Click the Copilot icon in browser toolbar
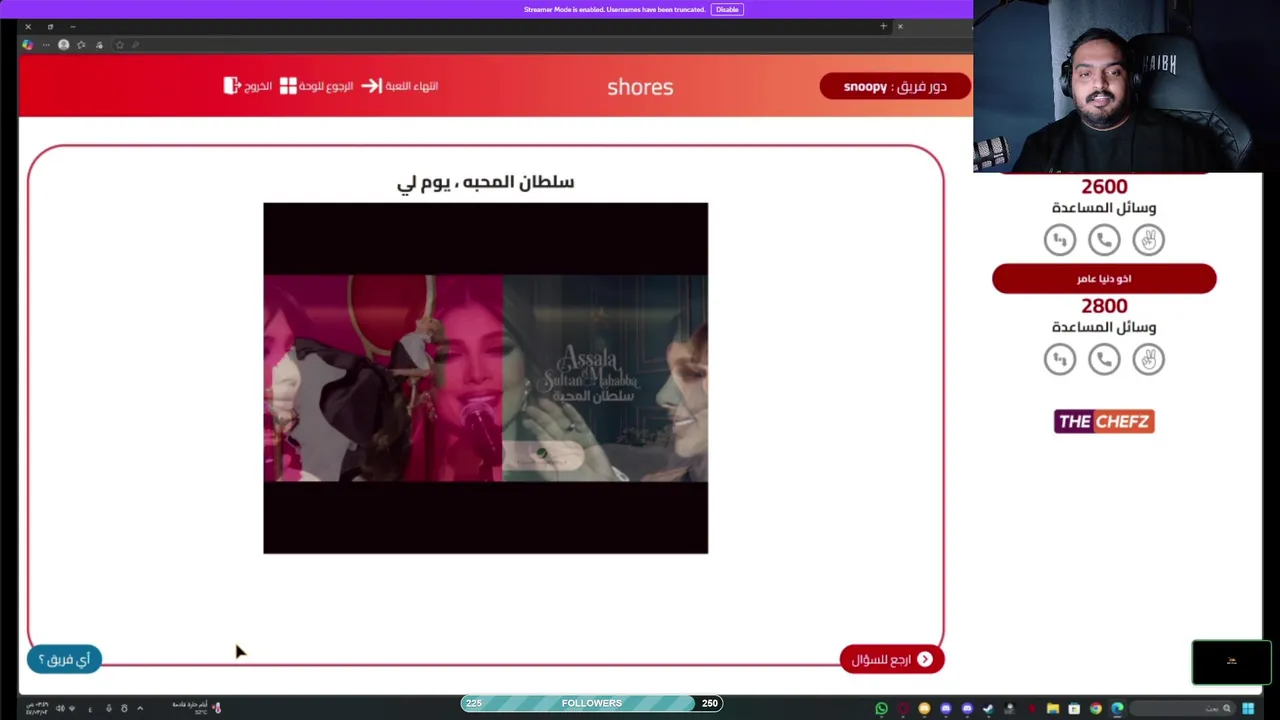Viewport: 1280px width, 720px height. click(27, 45)
